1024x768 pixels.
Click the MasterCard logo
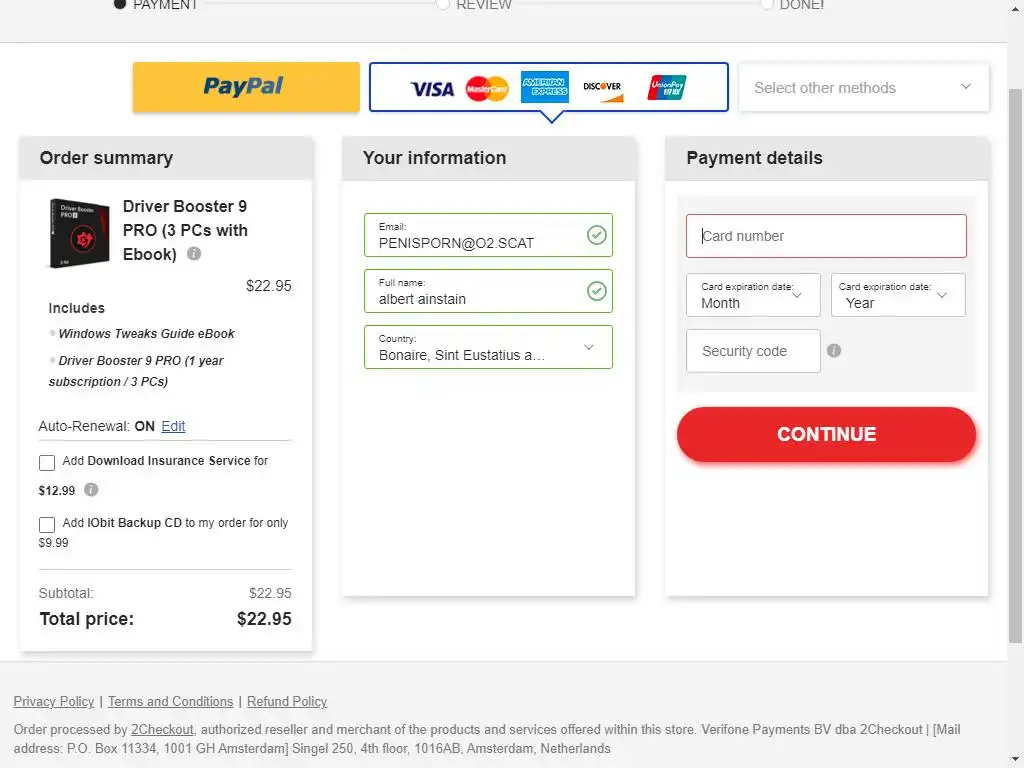tap(487, 89)
